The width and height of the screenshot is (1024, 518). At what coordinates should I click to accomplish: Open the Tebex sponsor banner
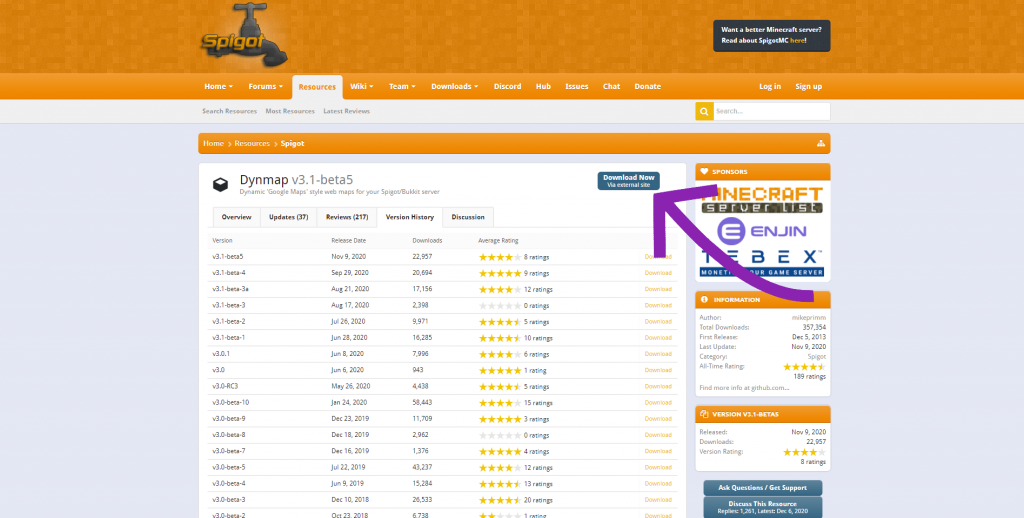pyautogui.click(x=762, y=262)
